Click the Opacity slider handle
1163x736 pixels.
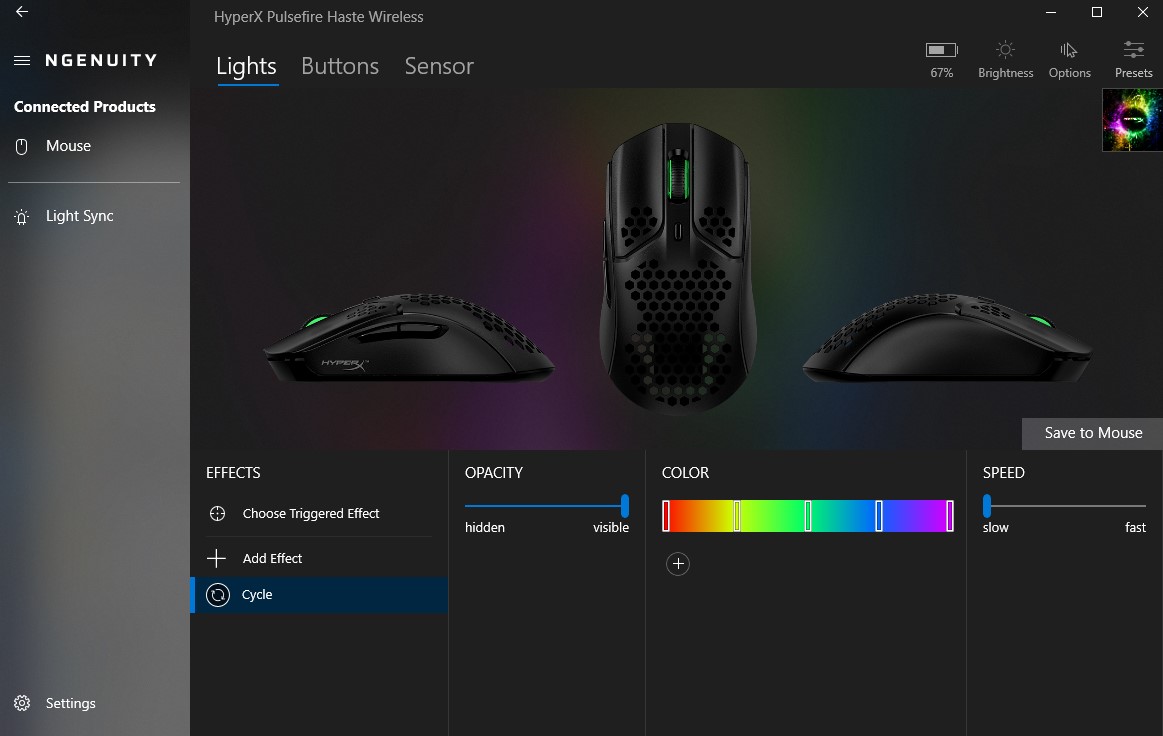click(625, 506)
